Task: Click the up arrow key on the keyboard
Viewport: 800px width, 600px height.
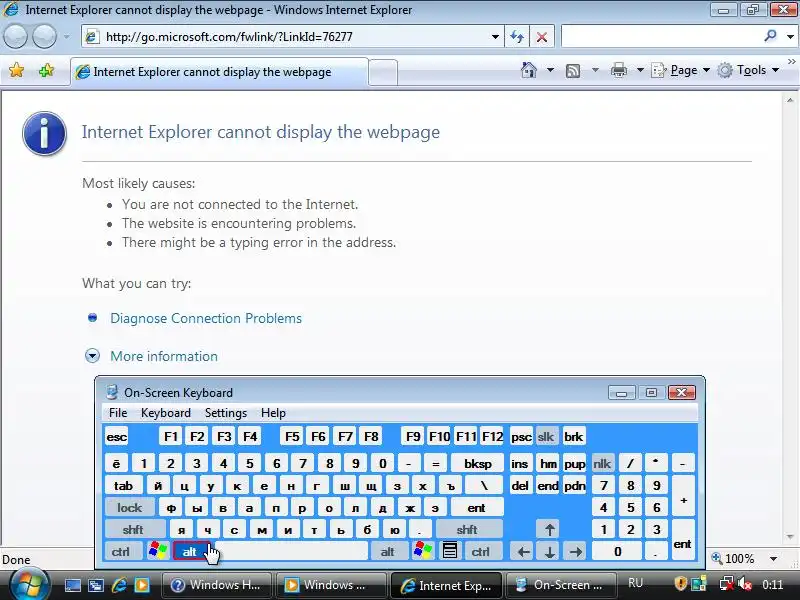Action: (549, 530)
